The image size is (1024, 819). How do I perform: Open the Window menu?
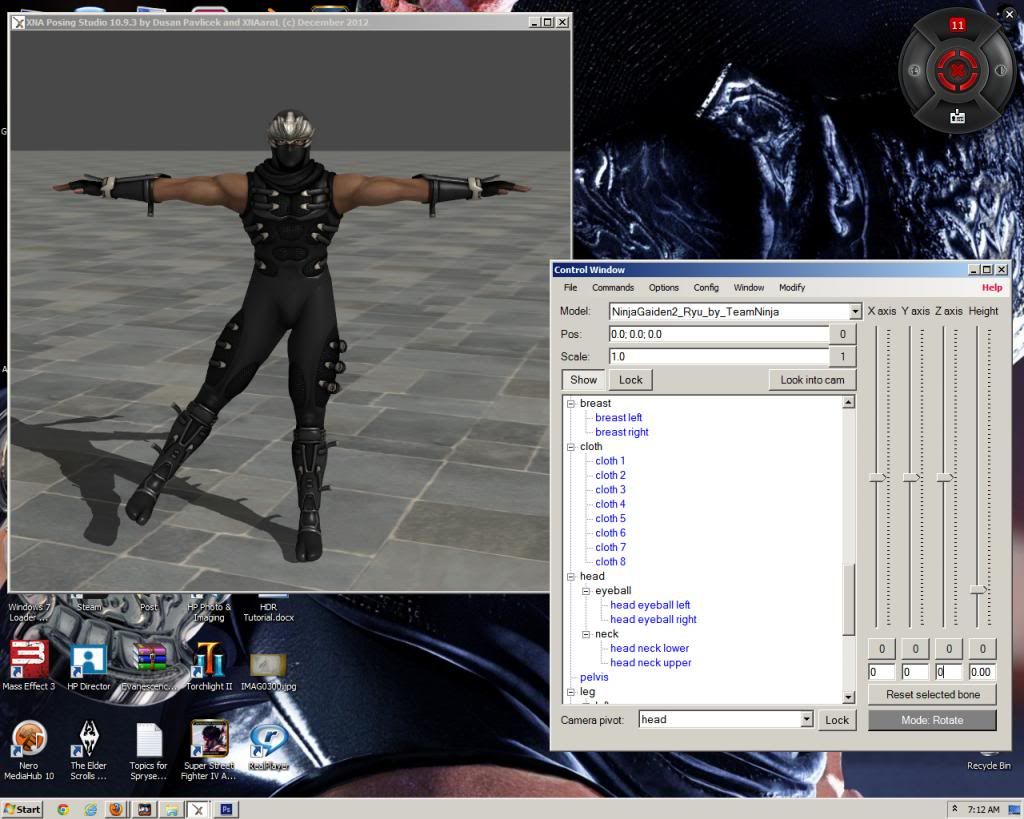pos(748,287)
